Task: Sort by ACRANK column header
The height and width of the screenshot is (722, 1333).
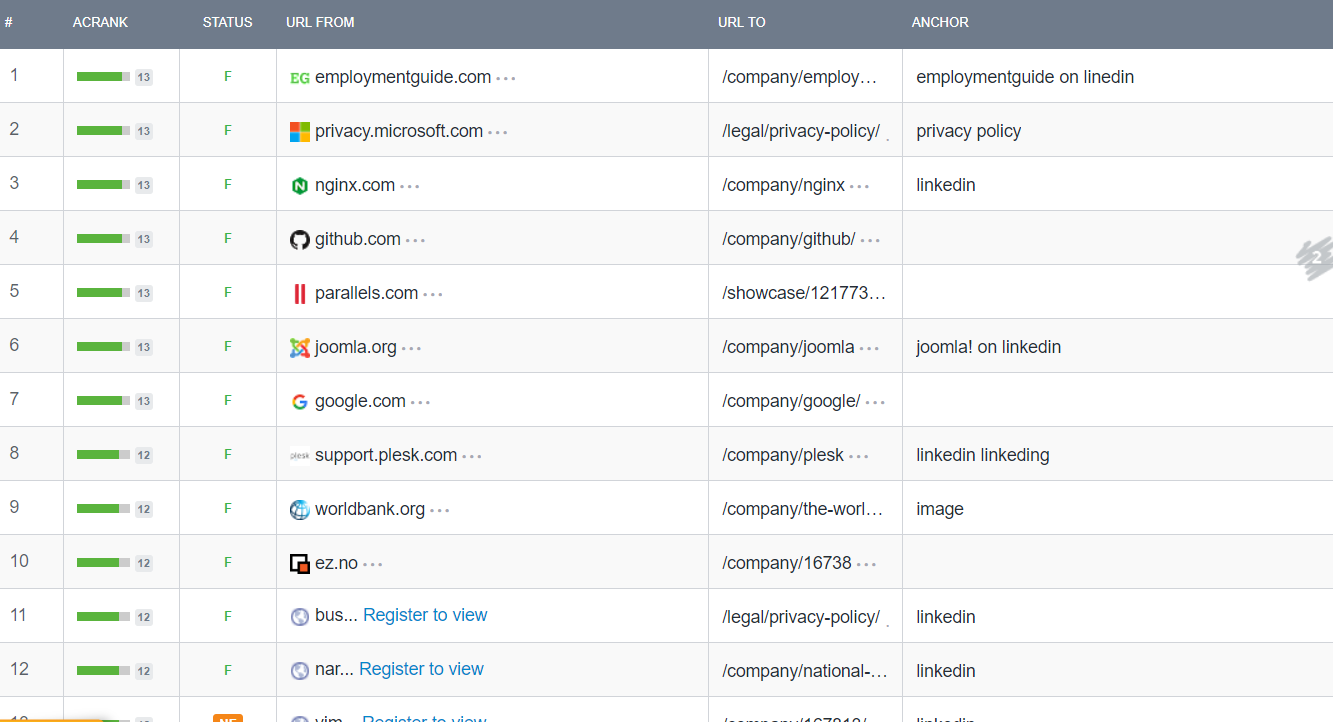Action: 101,22
